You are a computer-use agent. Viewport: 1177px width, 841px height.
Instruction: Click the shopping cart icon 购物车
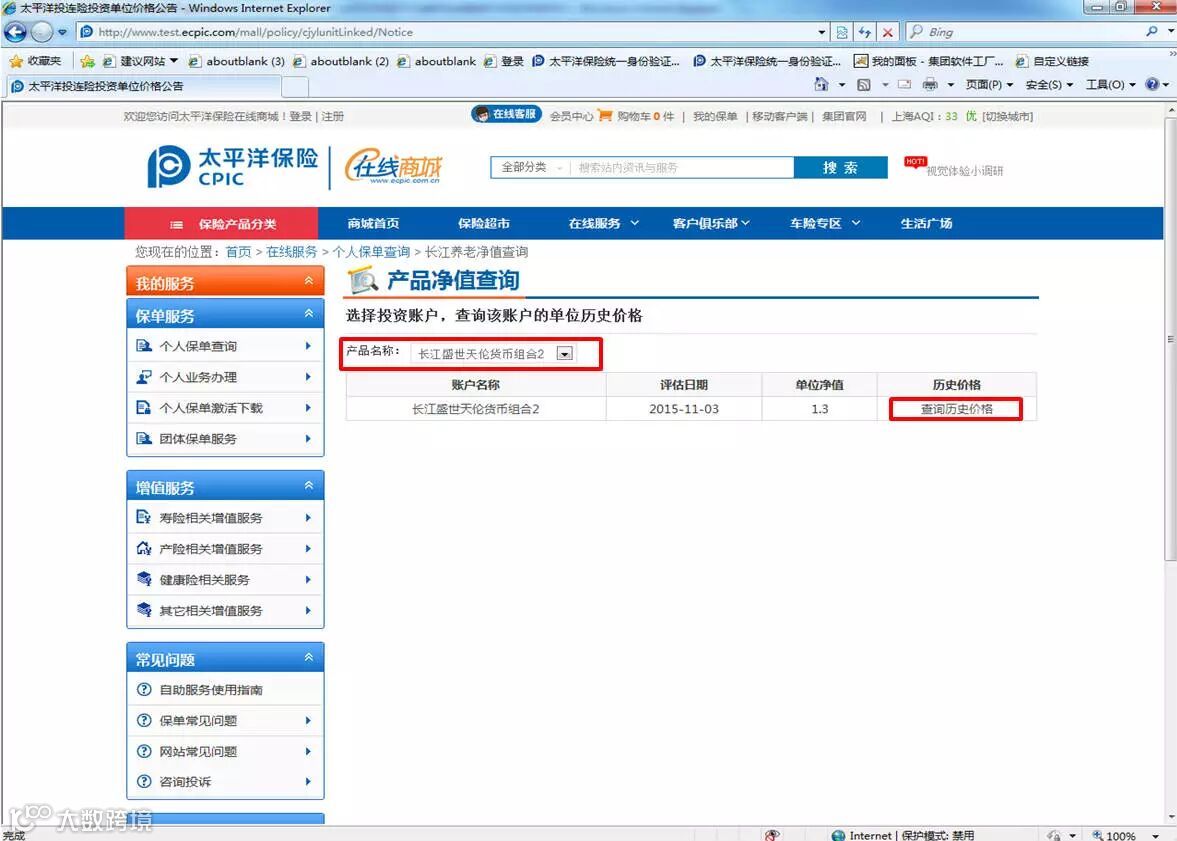(605, 116)
